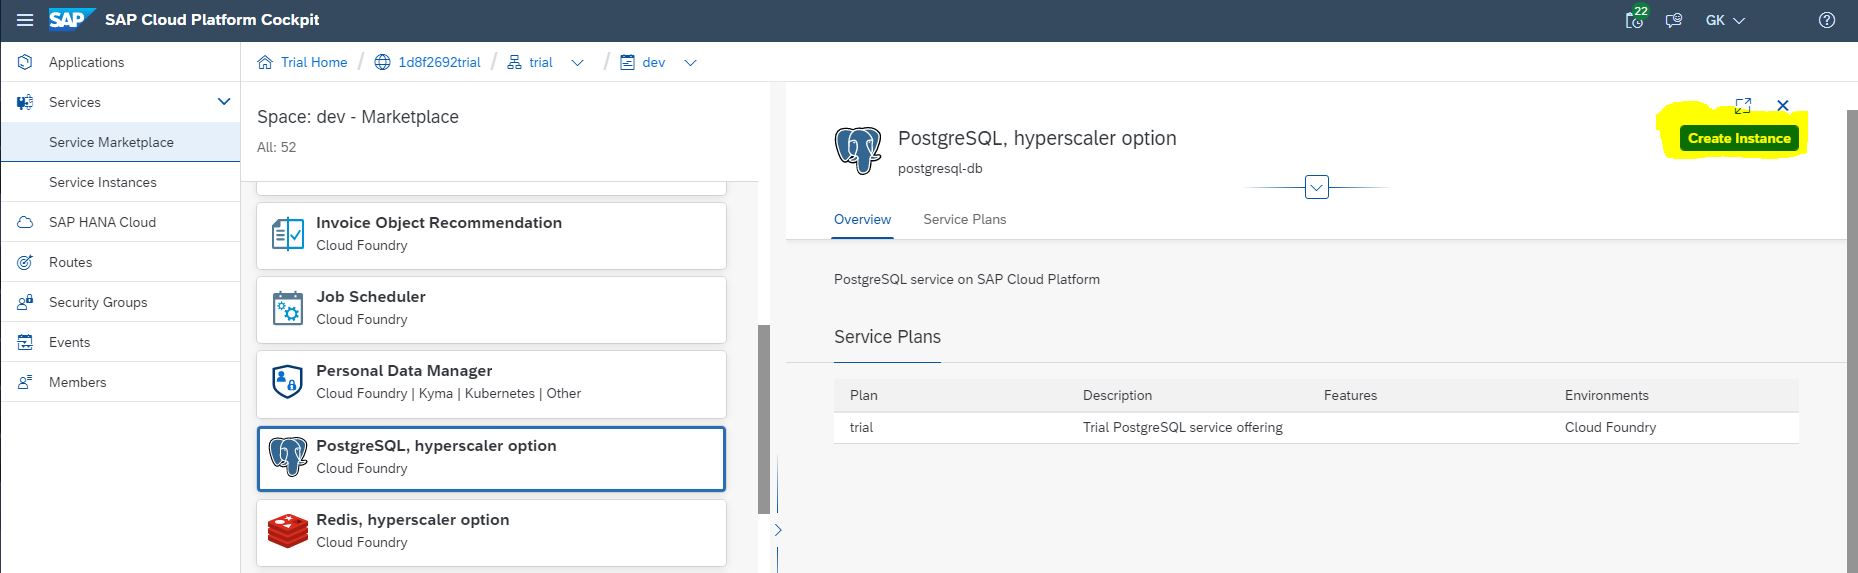
Task: Collapse the PostgreSQL header section
Action: point(1317,187)
